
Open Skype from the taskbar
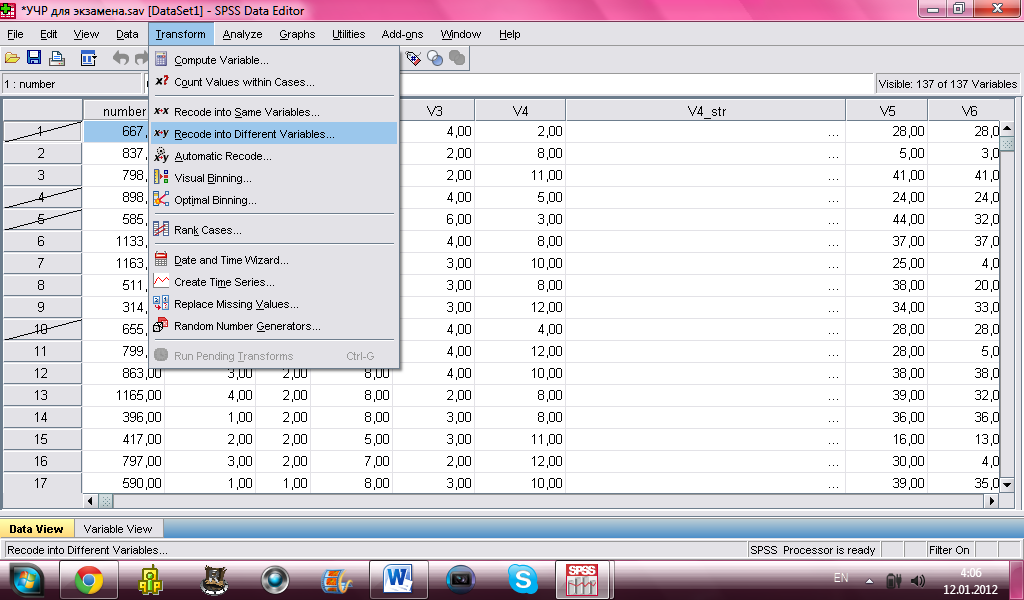click(x=522, y=580)
